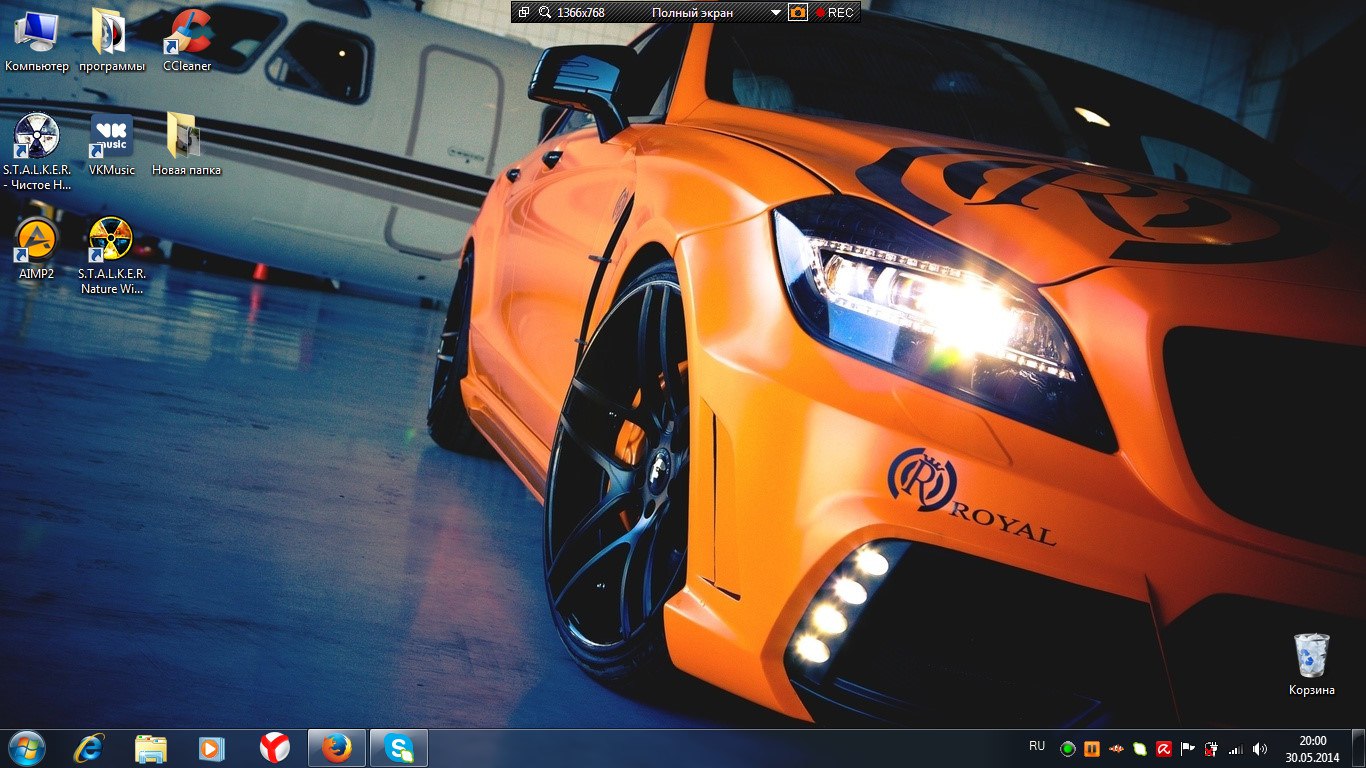Click the orange fish tray icon
This screenshot has height=768, width=1366.
(x=1116, y=748)
